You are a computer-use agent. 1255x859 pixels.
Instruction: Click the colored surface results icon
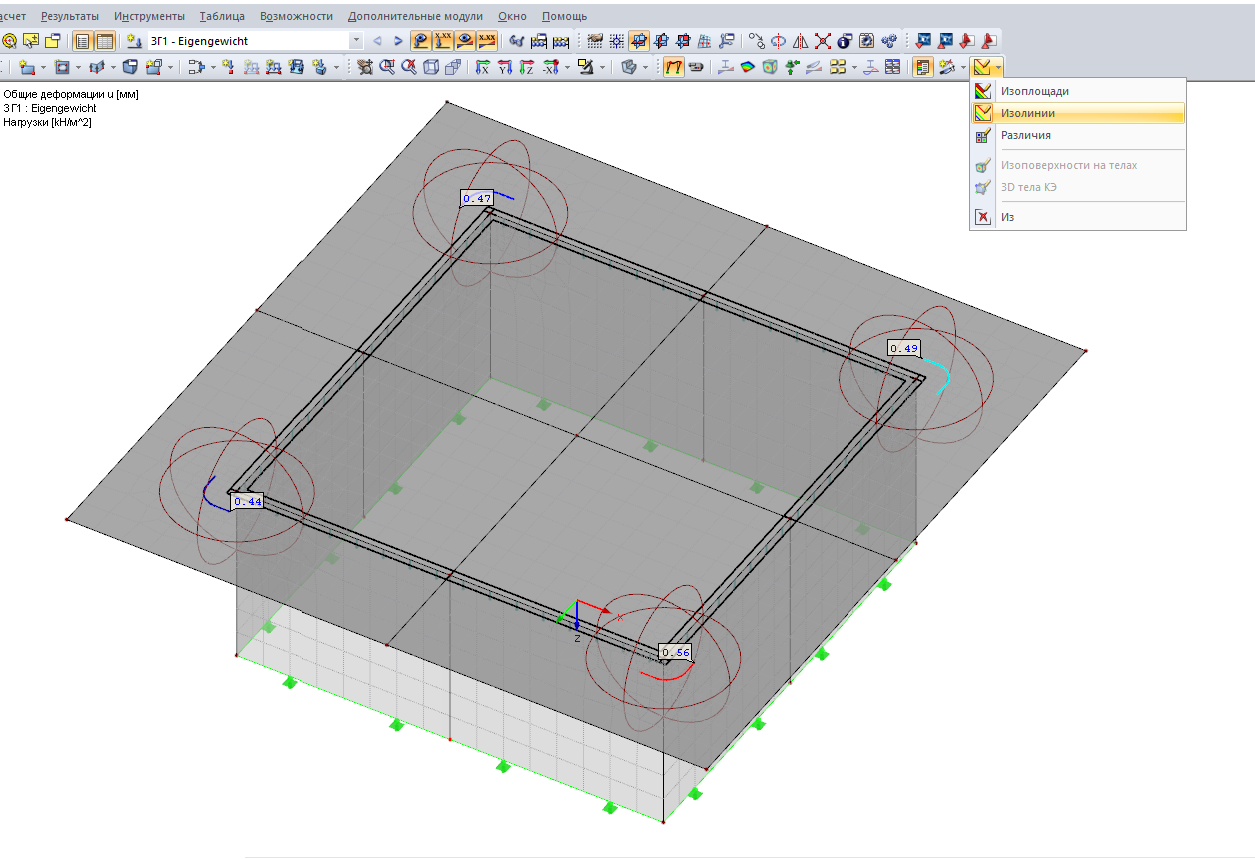click(x=747, y=67)
